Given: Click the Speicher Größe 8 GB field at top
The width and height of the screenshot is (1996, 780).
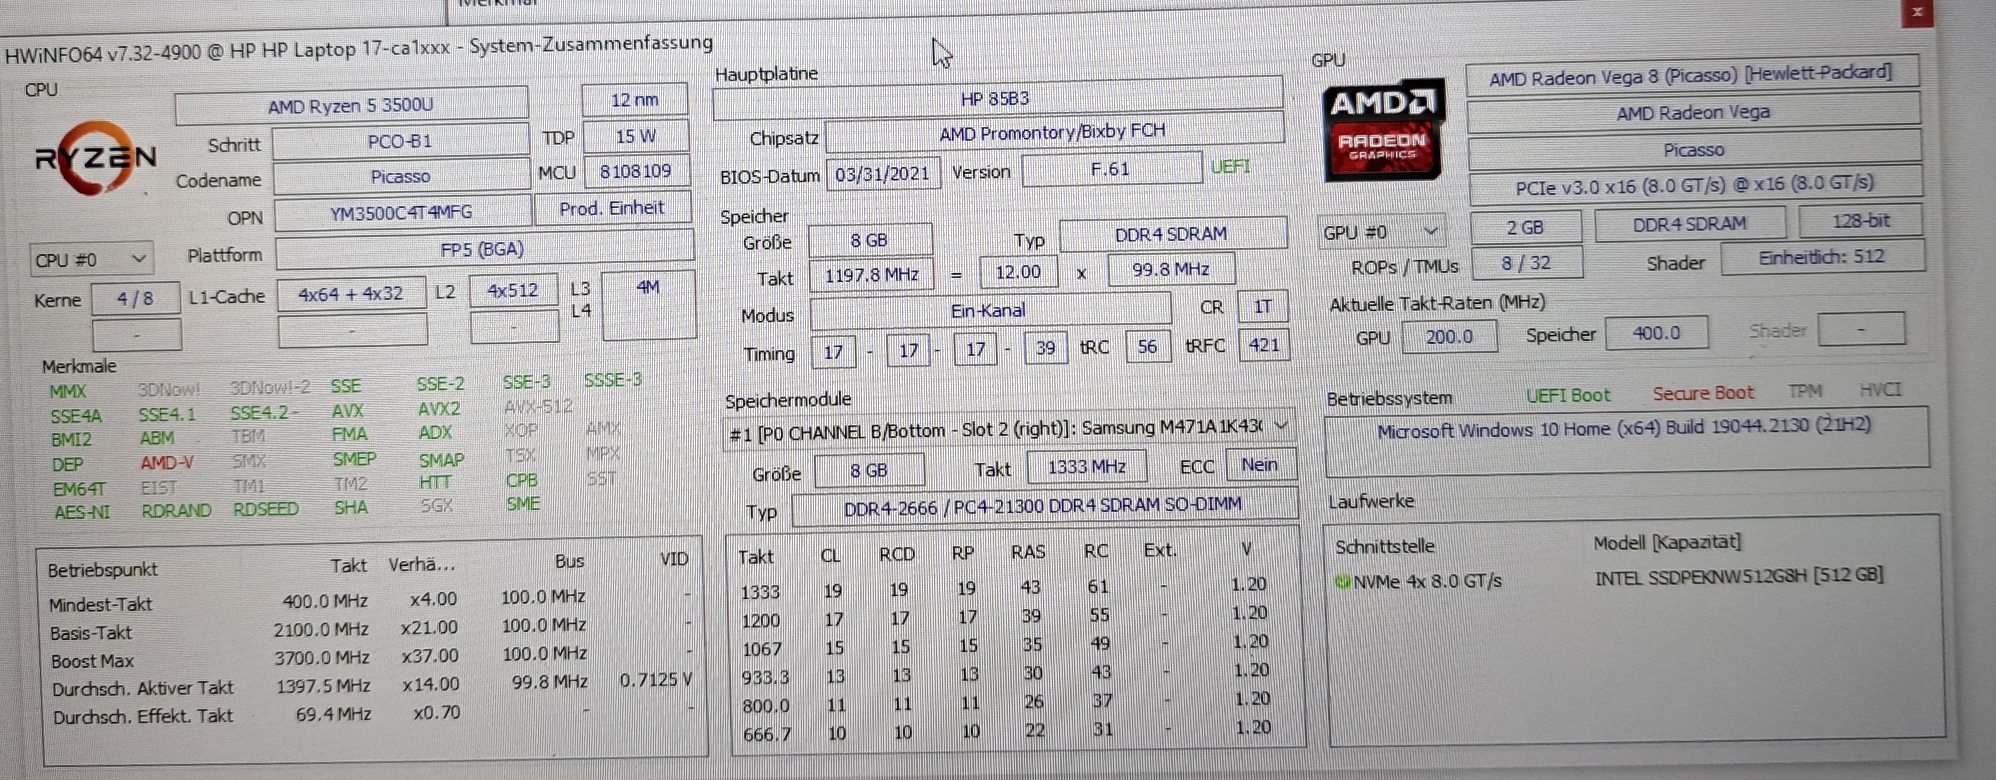Looking at the screenshot, I should [869, 240].
